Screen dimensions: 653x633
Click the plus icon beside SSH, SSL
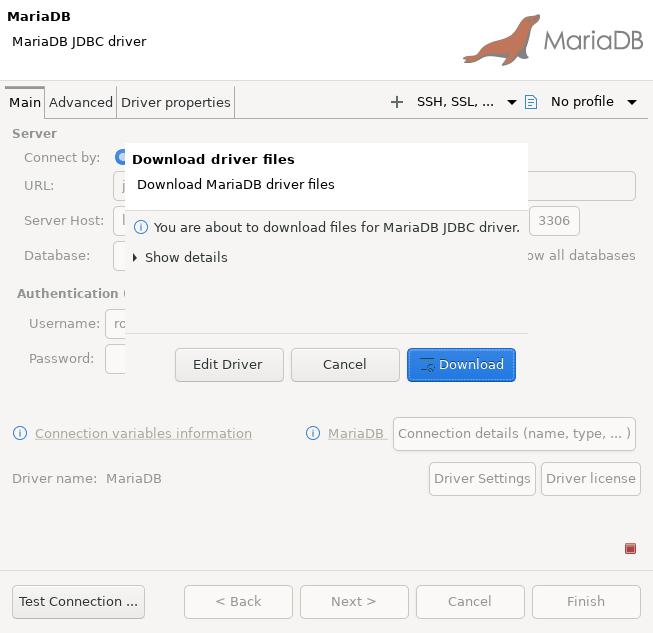(x=397, y=102)
